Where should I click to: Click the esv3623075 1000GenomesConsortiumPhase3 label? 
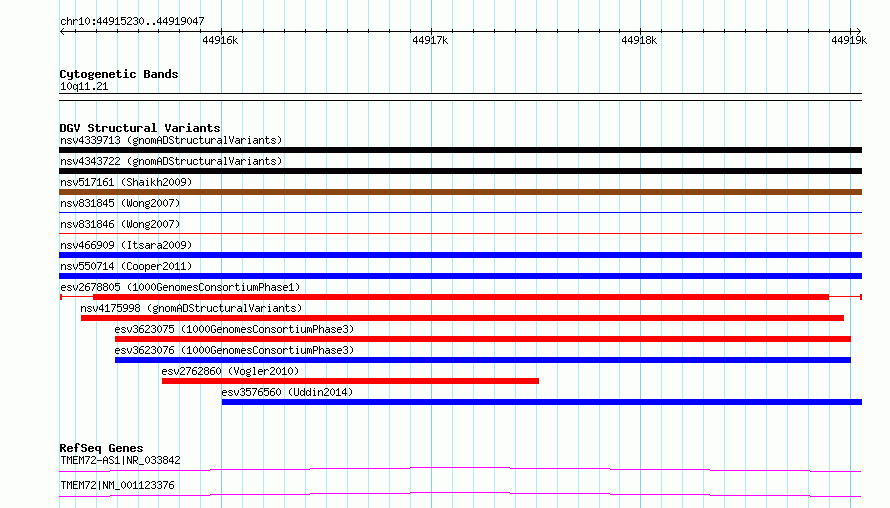[234, 329]
